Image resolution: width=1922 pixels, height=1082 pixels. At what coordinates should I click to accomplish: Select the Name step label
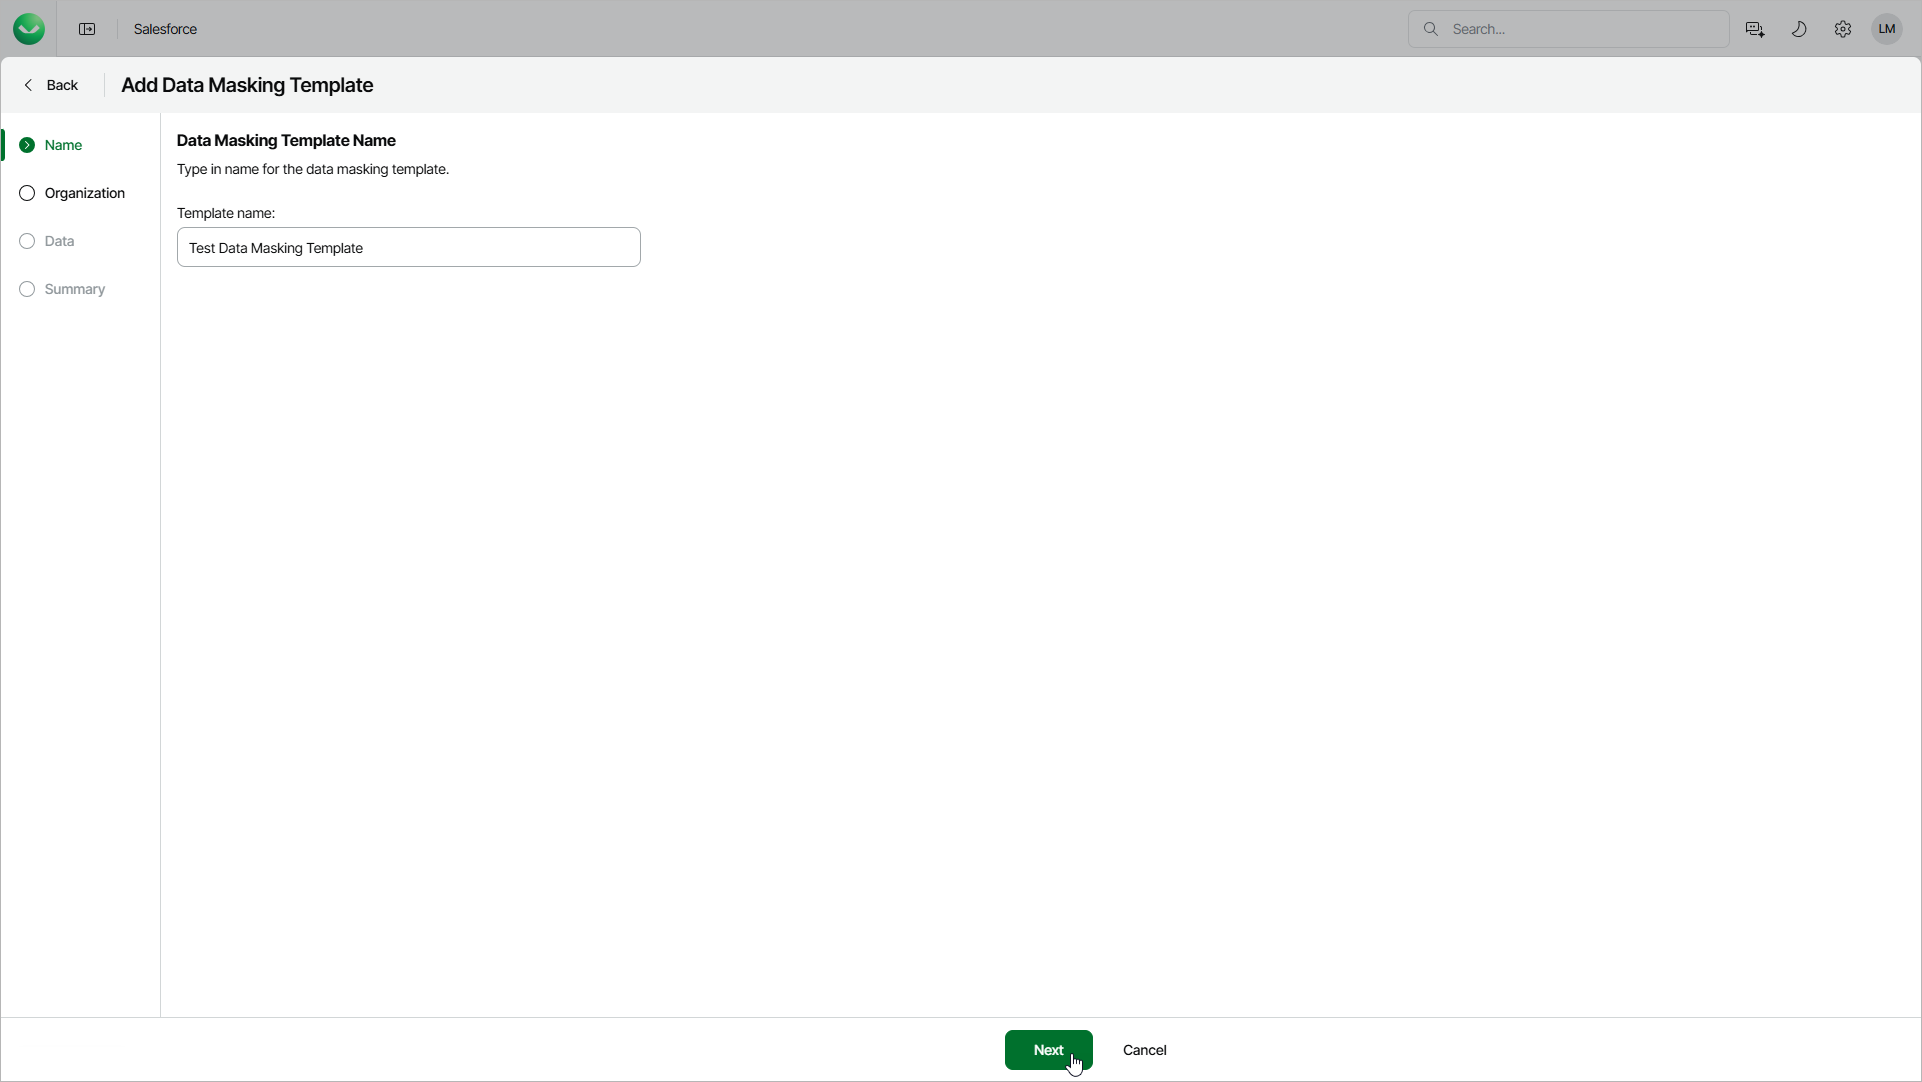coord(63,145)
